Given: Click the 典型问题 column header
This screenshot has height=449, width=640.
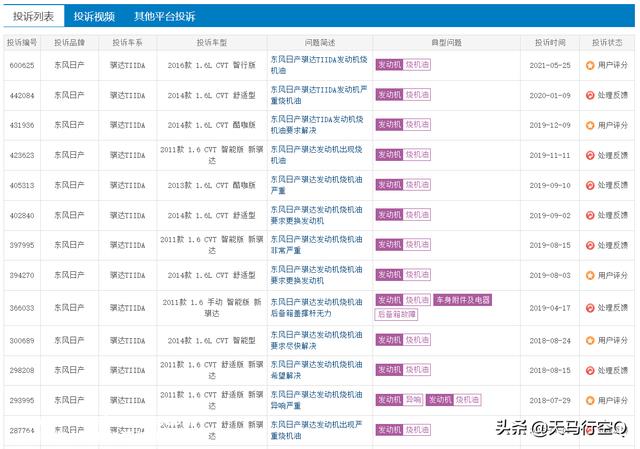Looking at the screenshot, I should [x=447, y=42].
